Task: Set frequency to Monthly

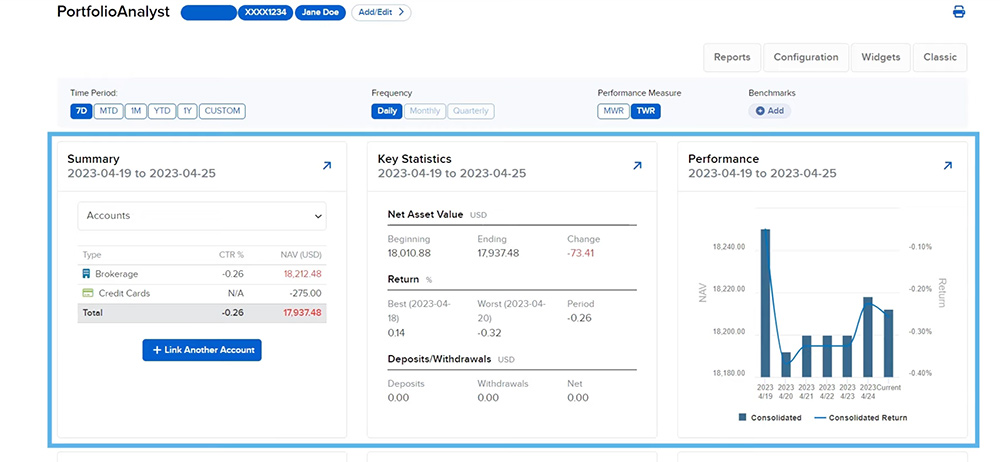Action: click(x=425, y=111)
